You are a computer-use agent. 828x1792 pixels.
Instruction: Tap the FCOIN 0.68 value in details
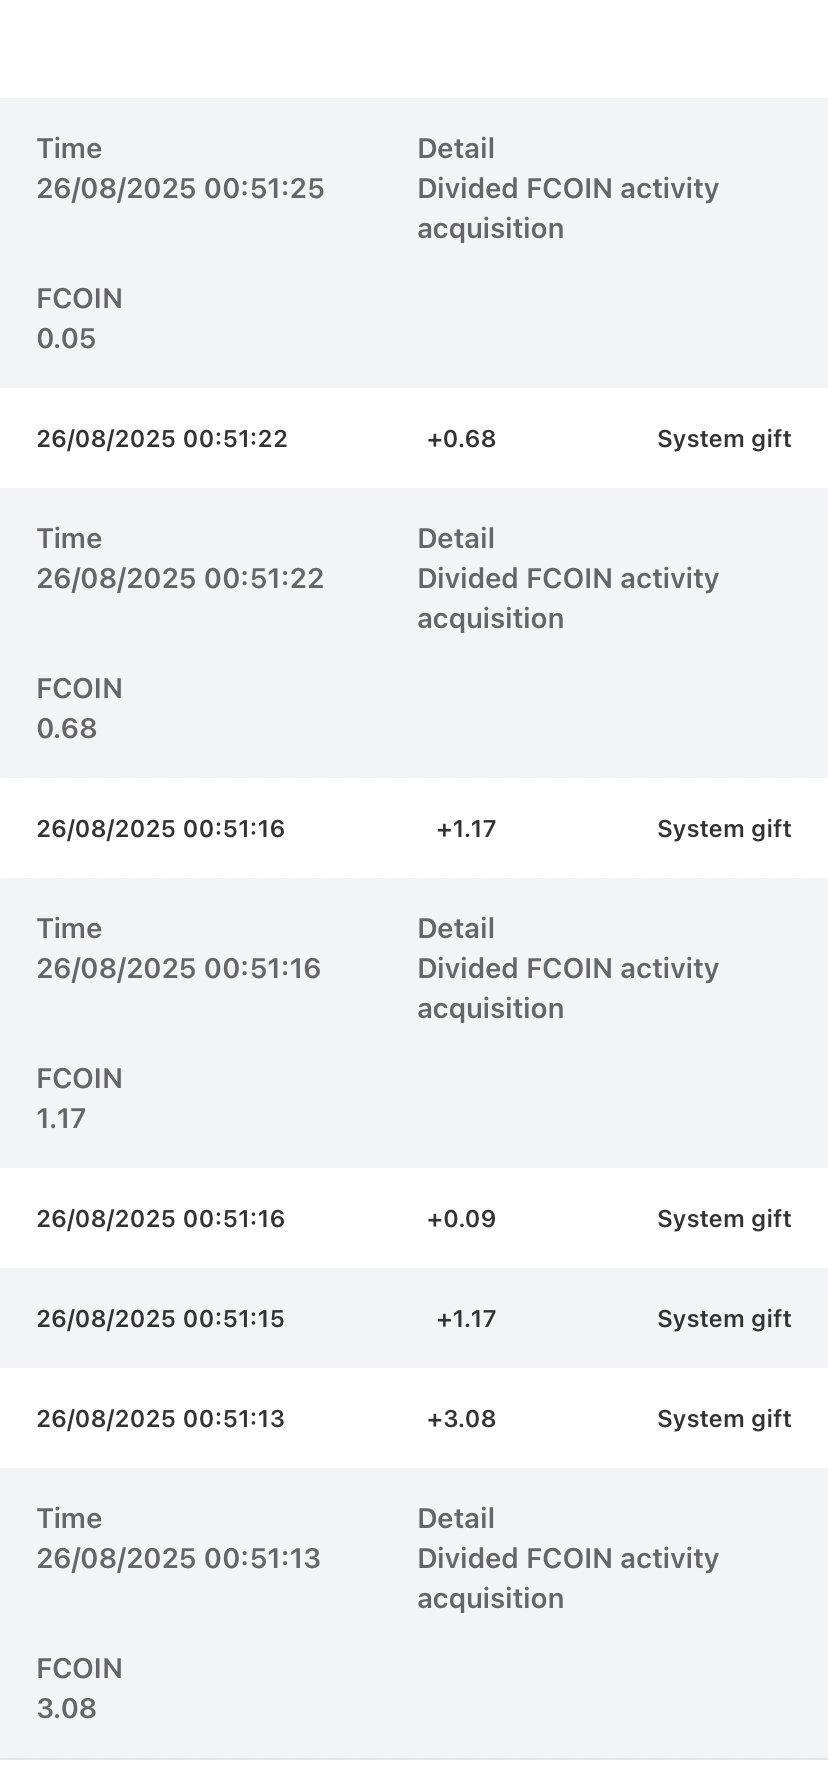pyautogui.click(x=67, y=728)
